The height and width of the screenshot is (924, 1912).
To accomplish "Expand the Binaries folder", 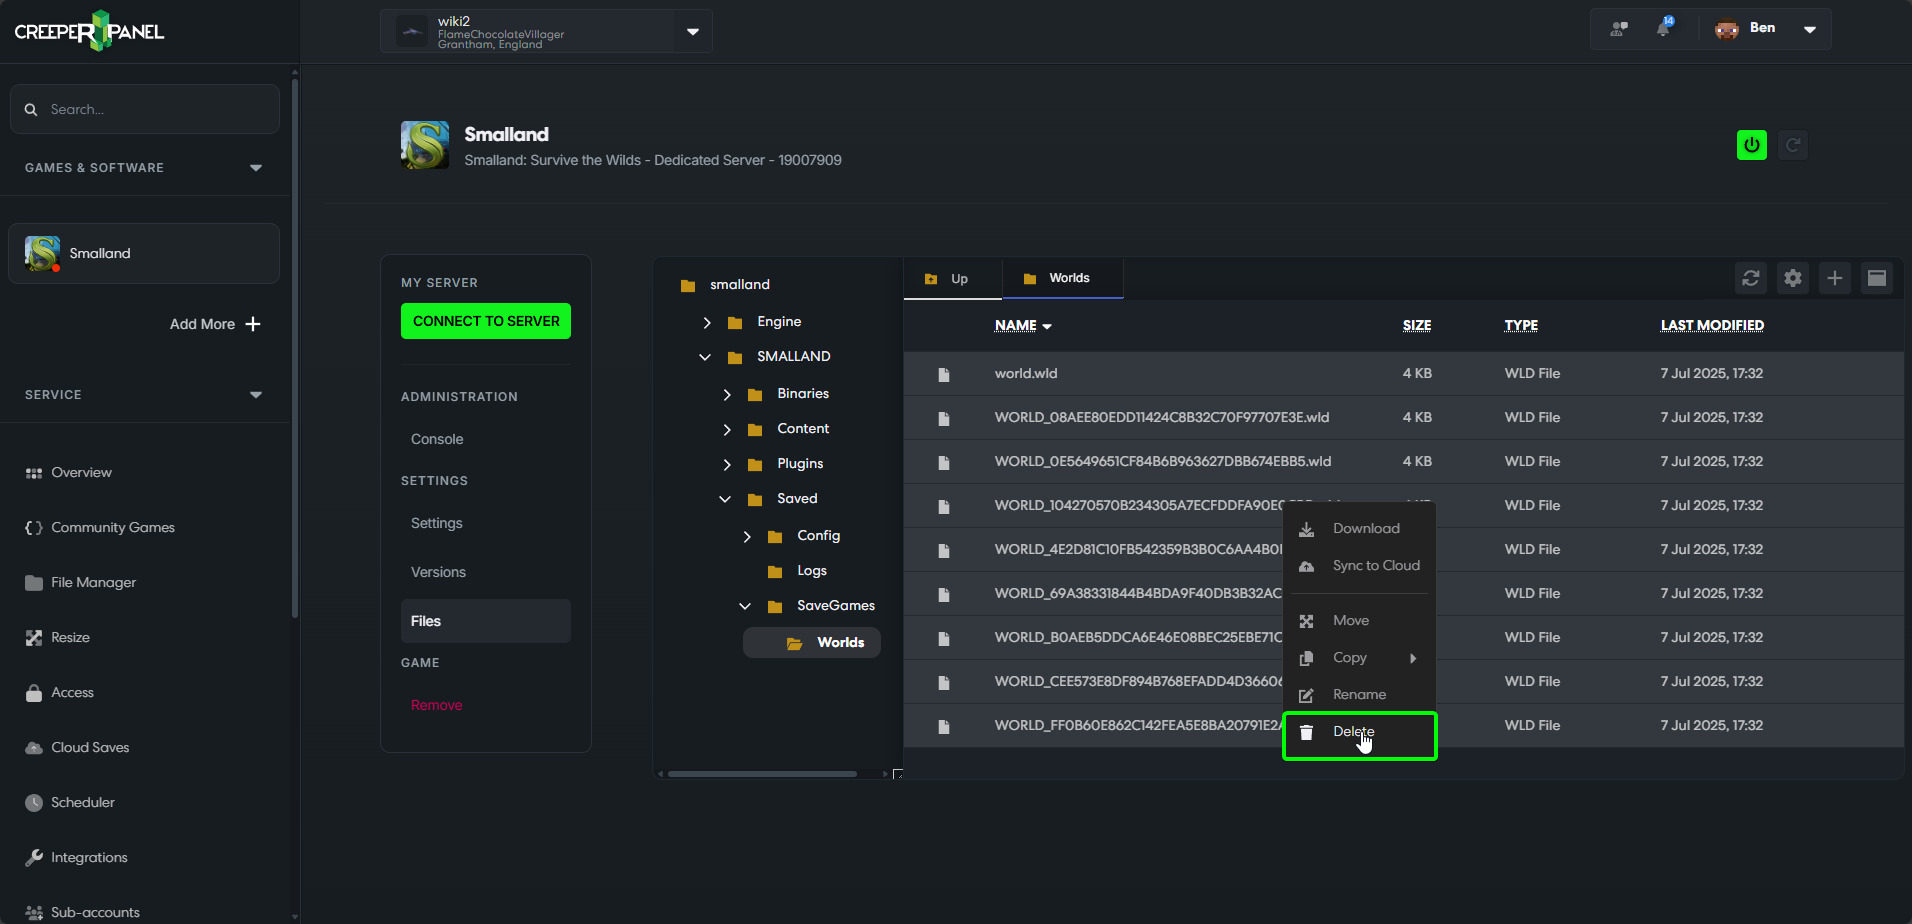I will click(x=727, y=394).
